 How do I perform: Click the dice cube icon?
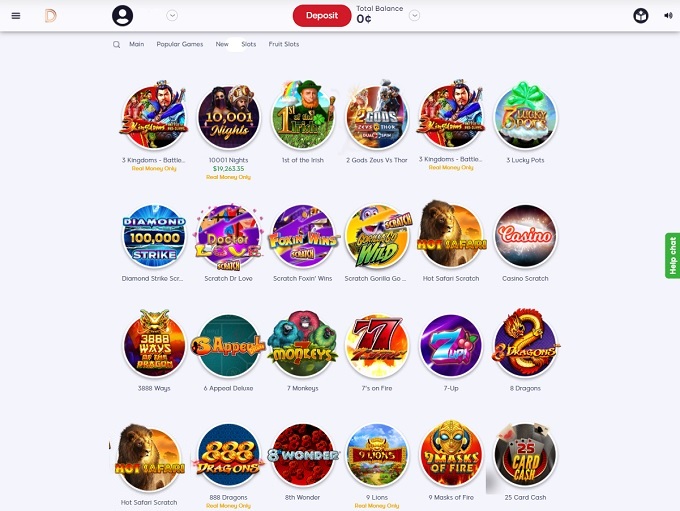(x=641, y=16)
